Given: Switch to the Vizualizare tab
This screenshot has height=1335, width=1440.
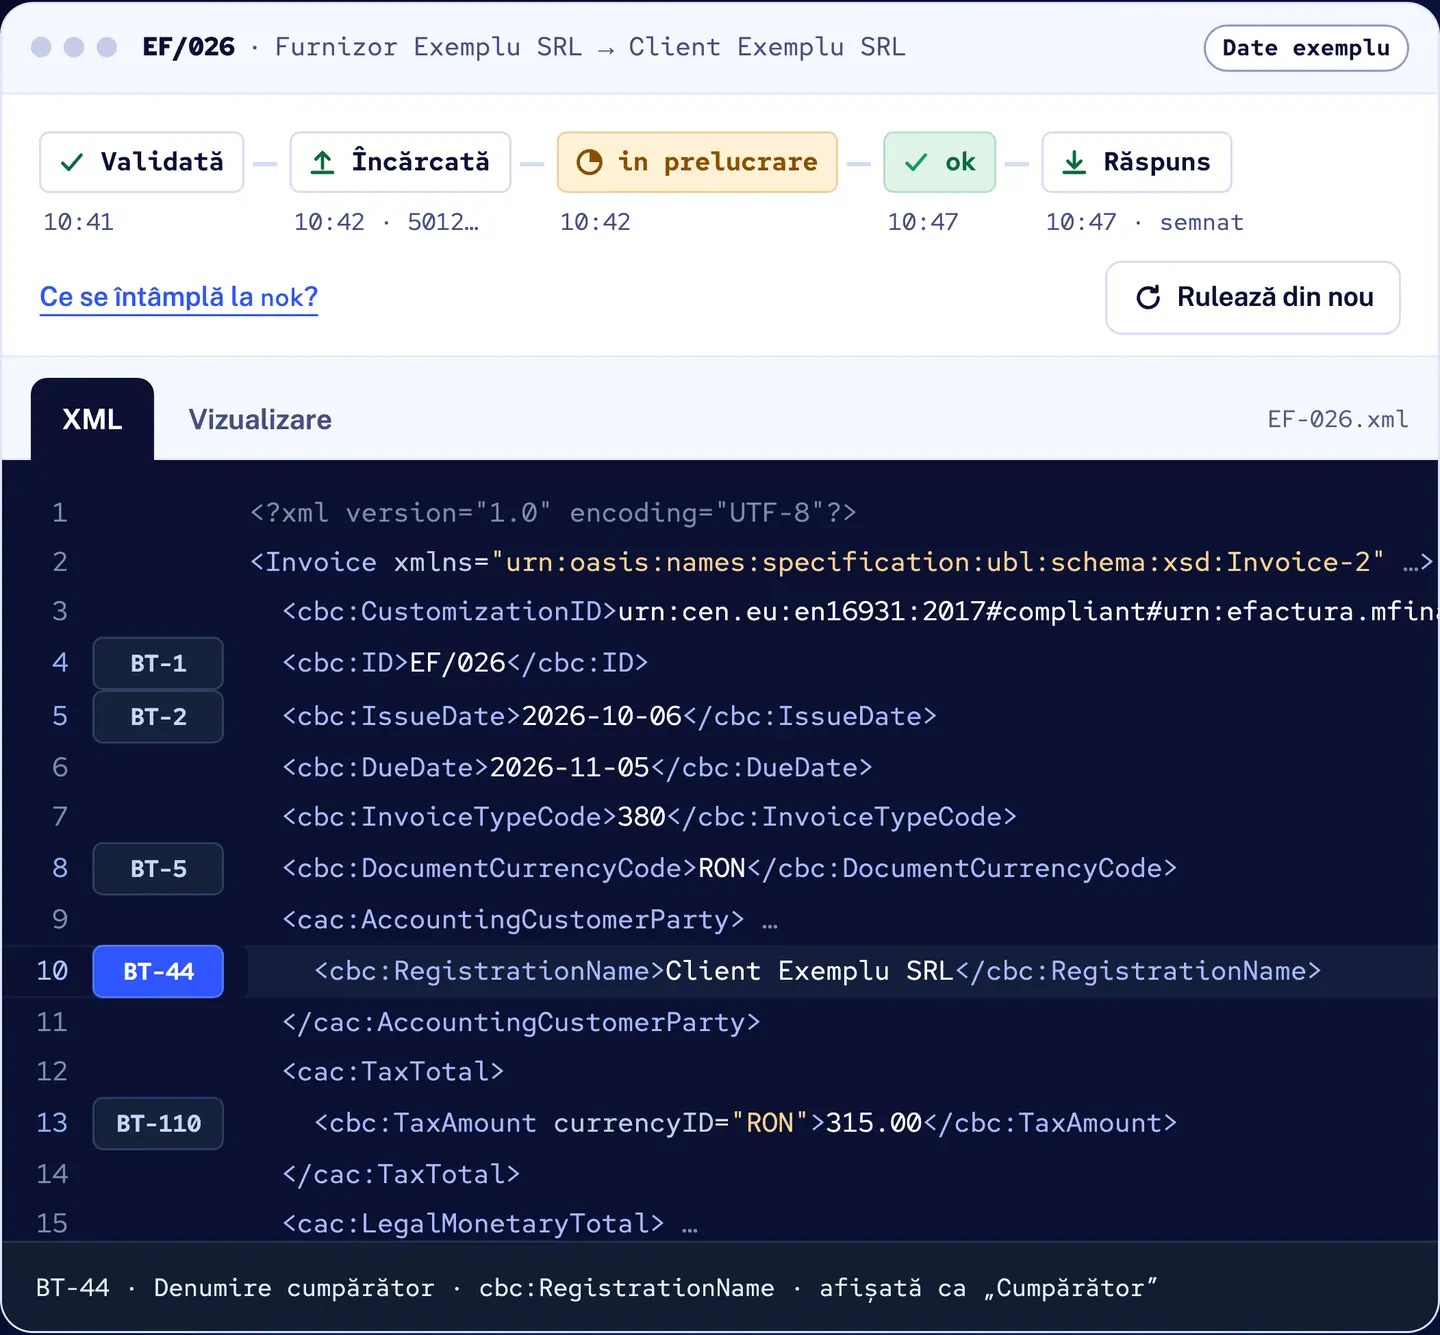Looking at the screenshot, I should 260,419.
